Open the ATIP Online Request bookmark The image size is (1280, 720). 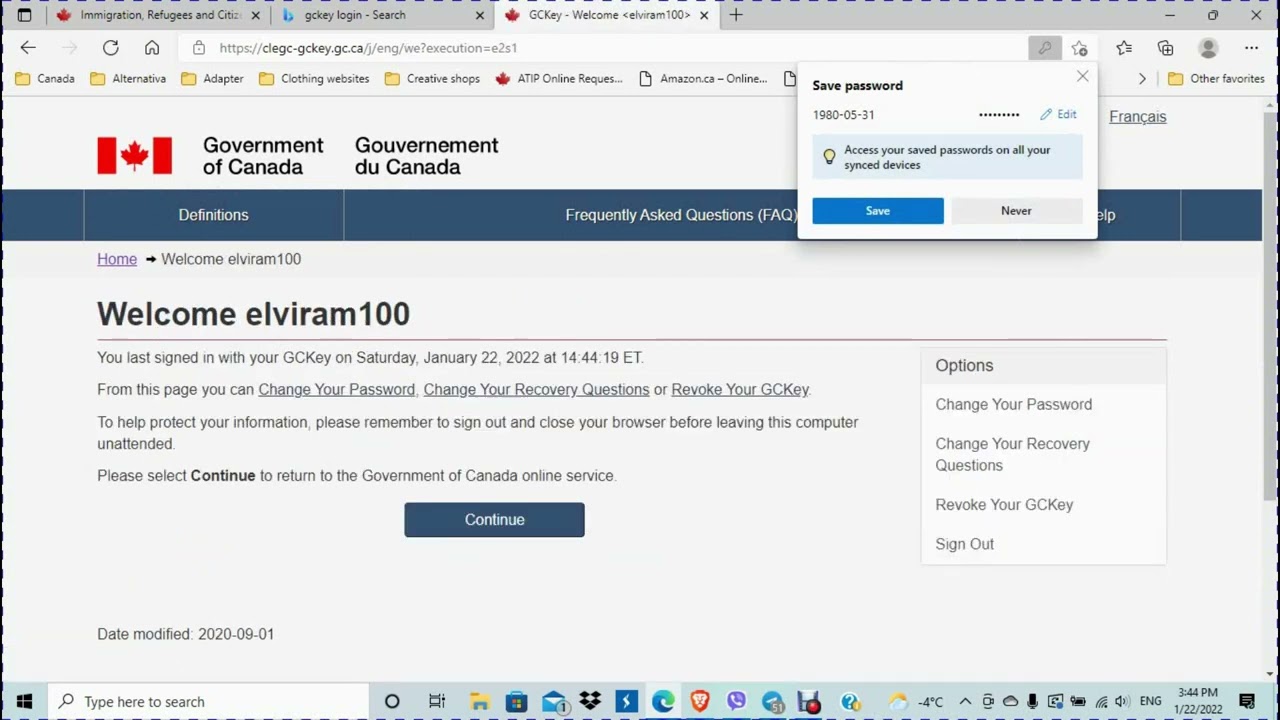click(x=559, y=78)
